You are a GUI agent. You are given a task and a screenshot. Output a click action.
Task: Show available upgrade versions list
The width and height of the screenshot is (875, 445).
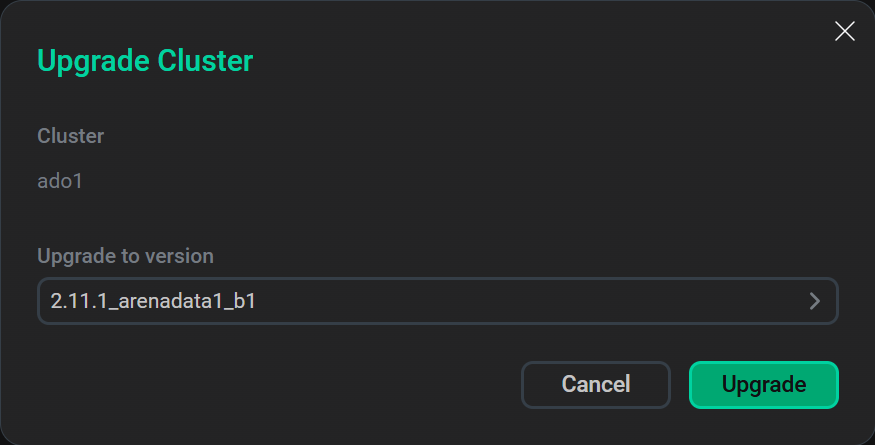pyautogui.click(x=437, y=301)
